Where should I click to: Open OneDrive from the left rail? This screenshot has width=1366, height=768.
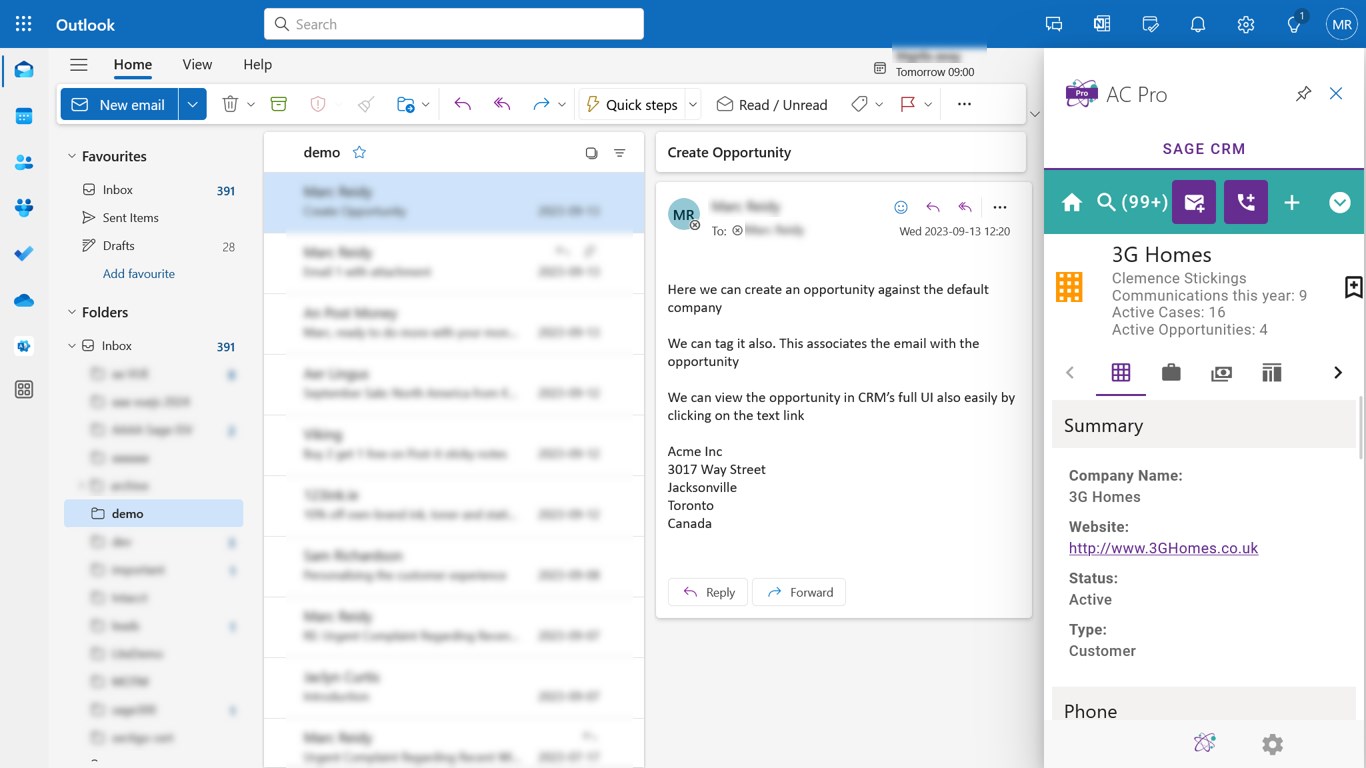[x=24, y=300]
